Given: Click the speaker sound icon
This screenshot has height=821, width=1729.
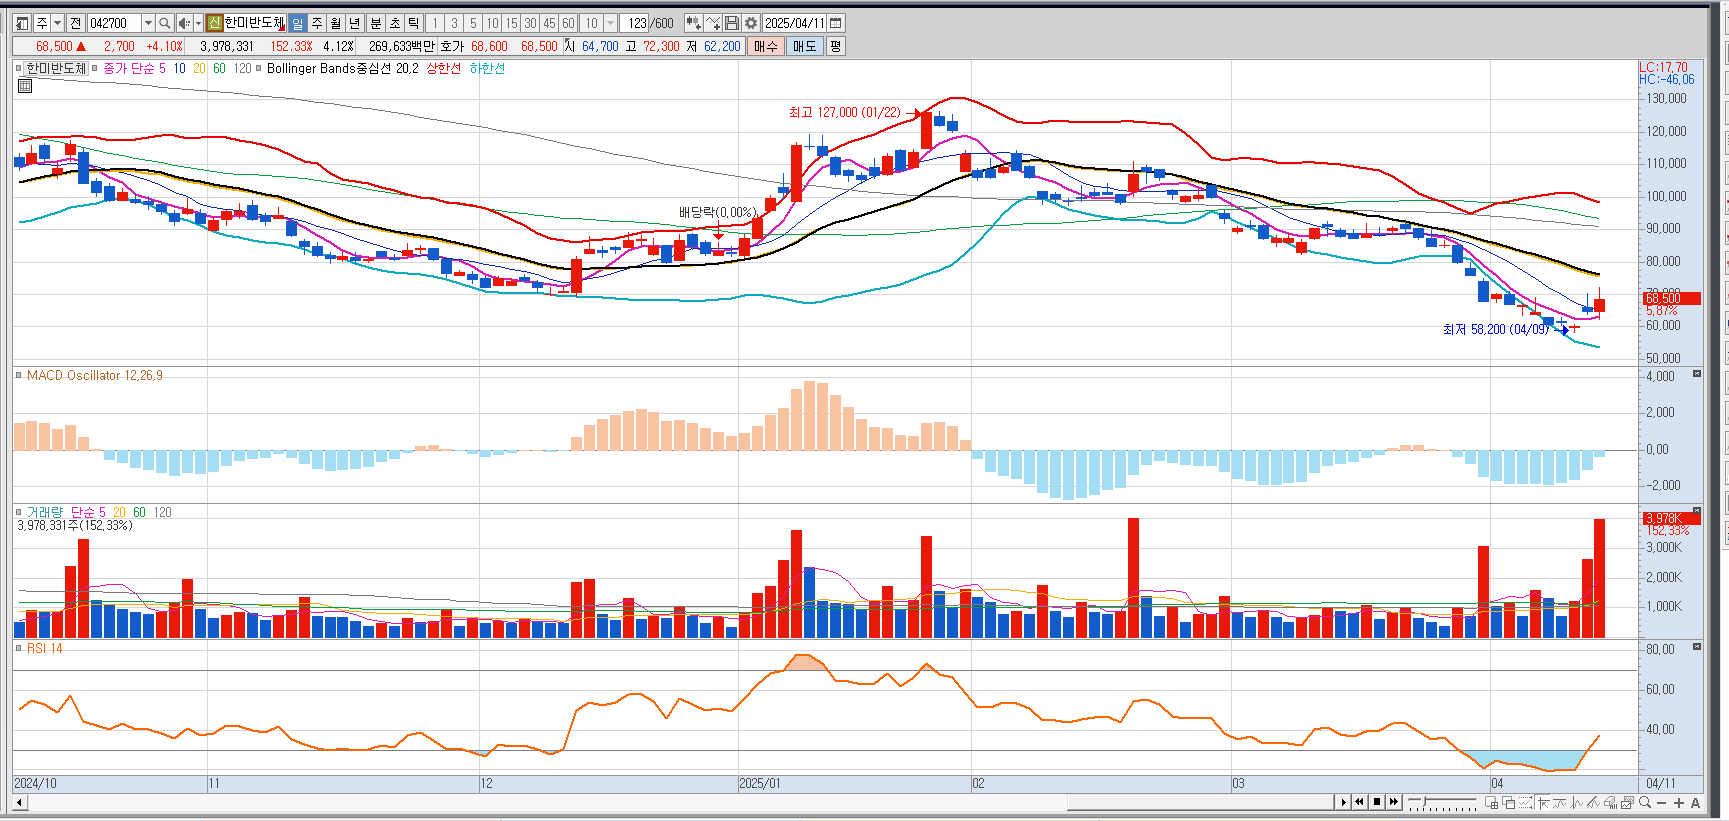Looking at the screenshot, I should tap(184, 23).
